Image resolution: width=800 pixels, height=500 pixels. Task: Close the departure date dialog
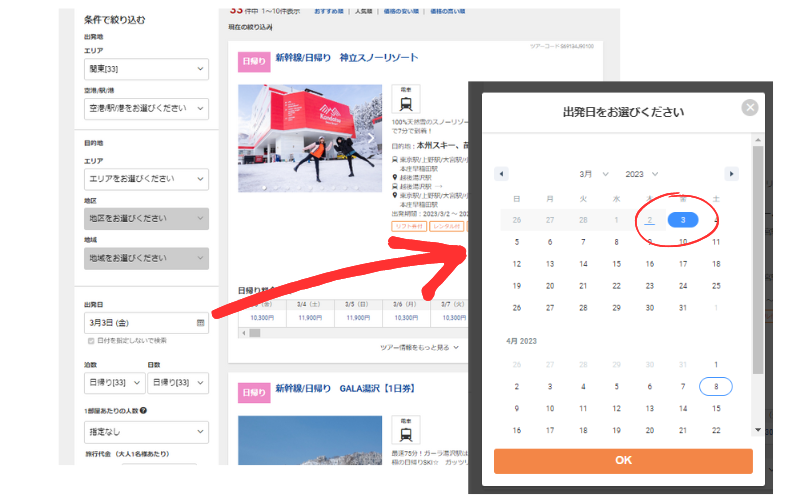(x=749, y=108)
